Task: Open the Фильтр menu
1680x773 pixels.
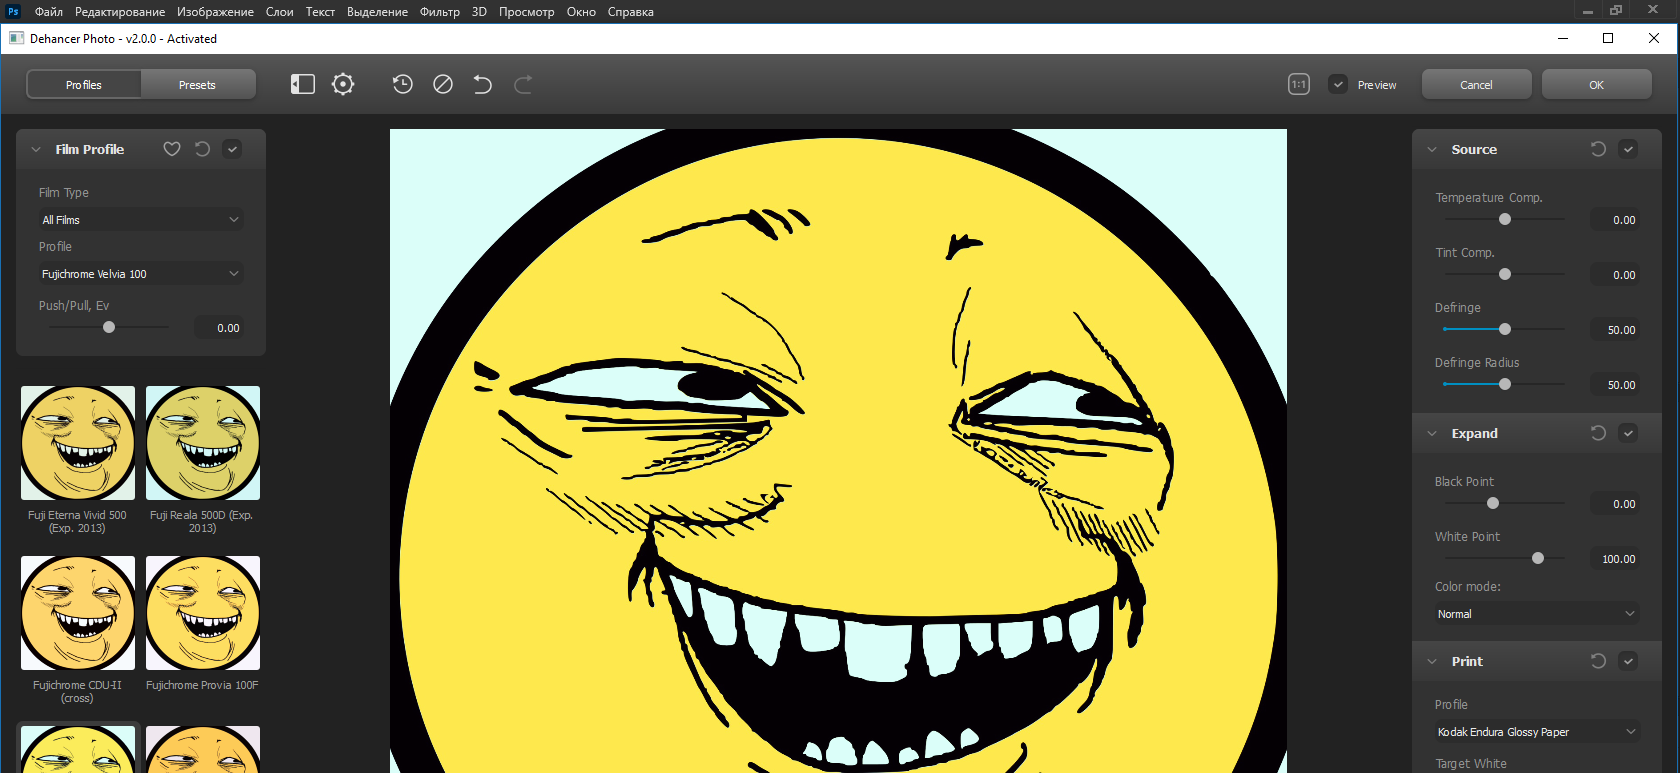Action: coord(440,12)
